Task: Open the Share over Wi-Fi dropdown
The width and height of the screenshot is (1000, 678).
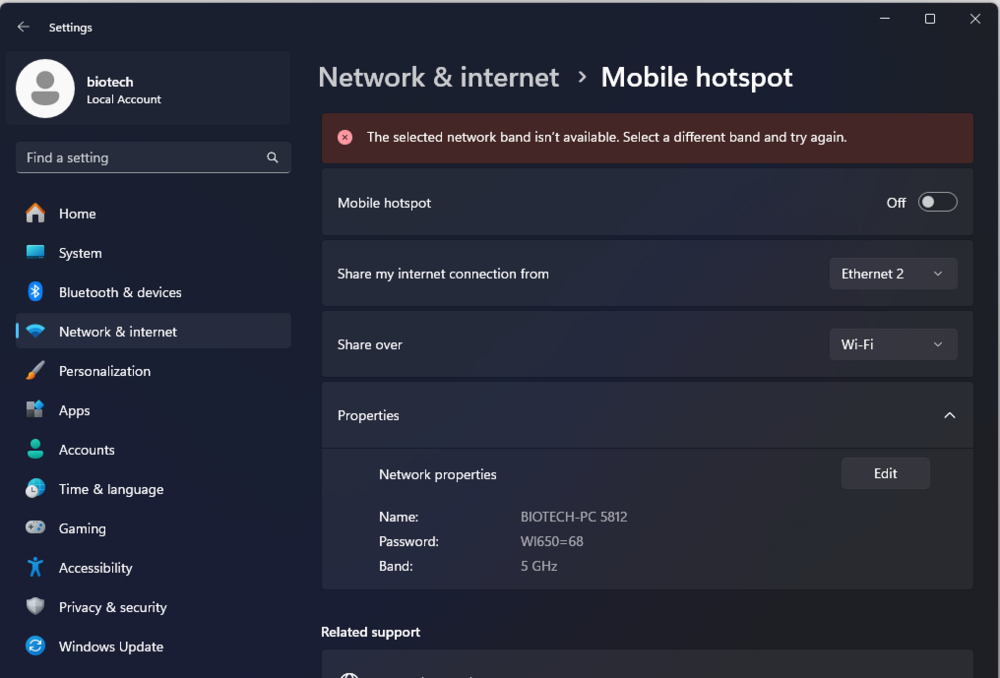Action: (893, 344)
